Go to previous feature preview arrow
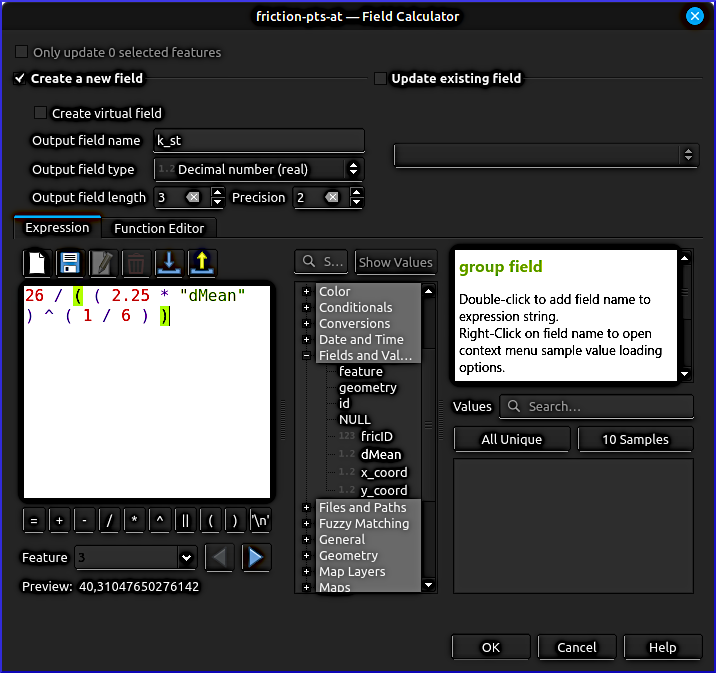This screenshot has height=673, width=716. 220,557
